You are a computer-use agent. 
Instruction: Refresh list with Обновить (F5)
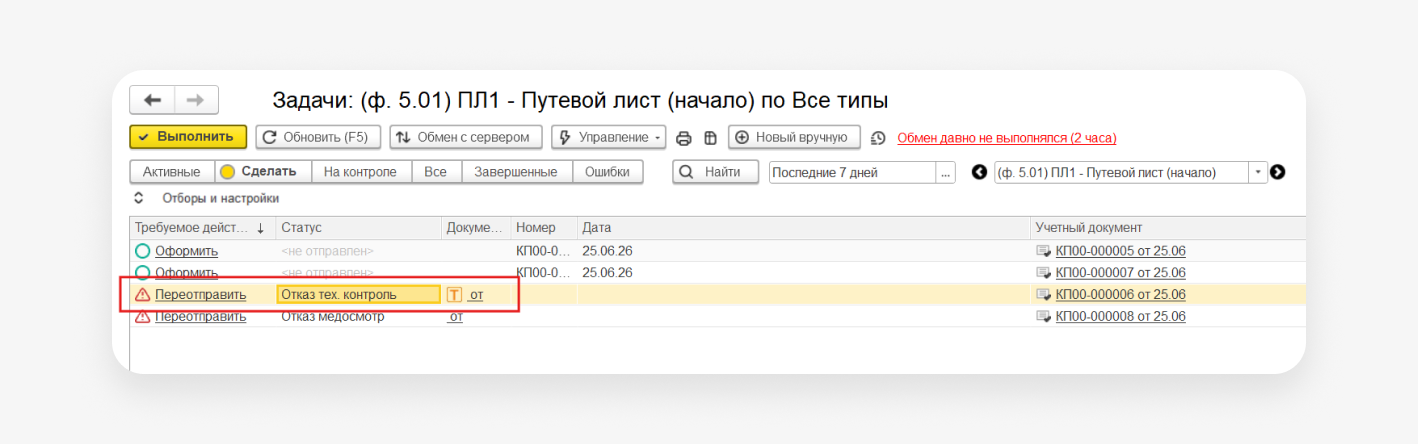pyautogui.click(x=317, y=137)
